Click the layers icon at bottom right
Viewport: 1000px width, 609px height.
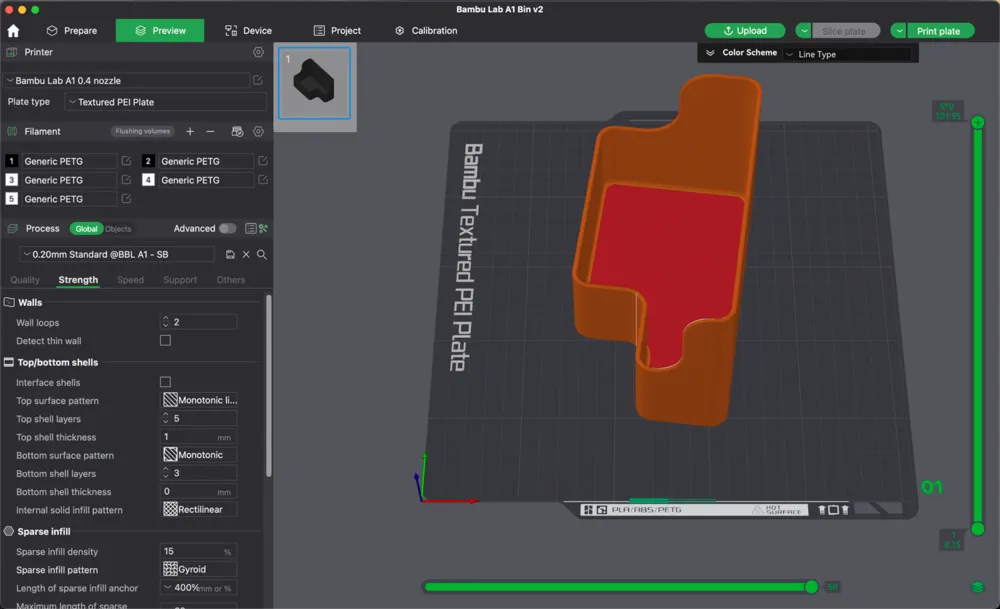[x=978, y=587]
